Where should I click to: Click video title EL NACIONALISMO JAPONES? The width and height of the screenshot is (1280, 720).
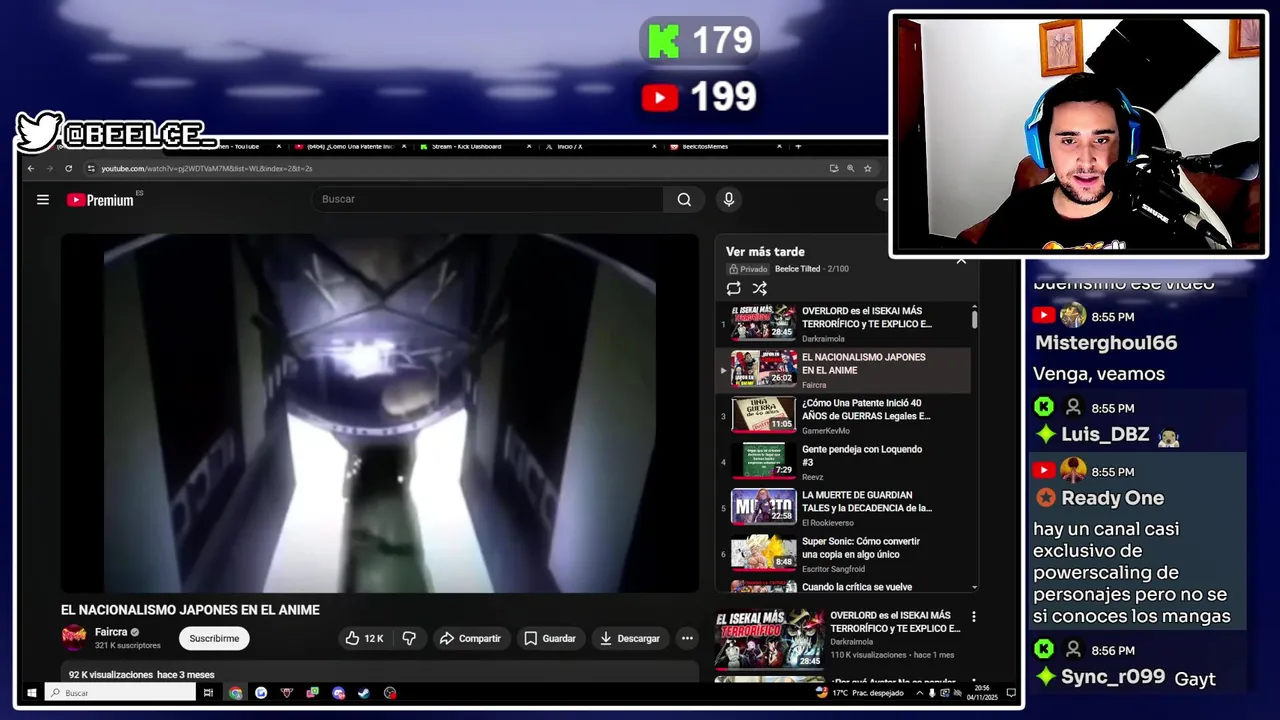190,610
